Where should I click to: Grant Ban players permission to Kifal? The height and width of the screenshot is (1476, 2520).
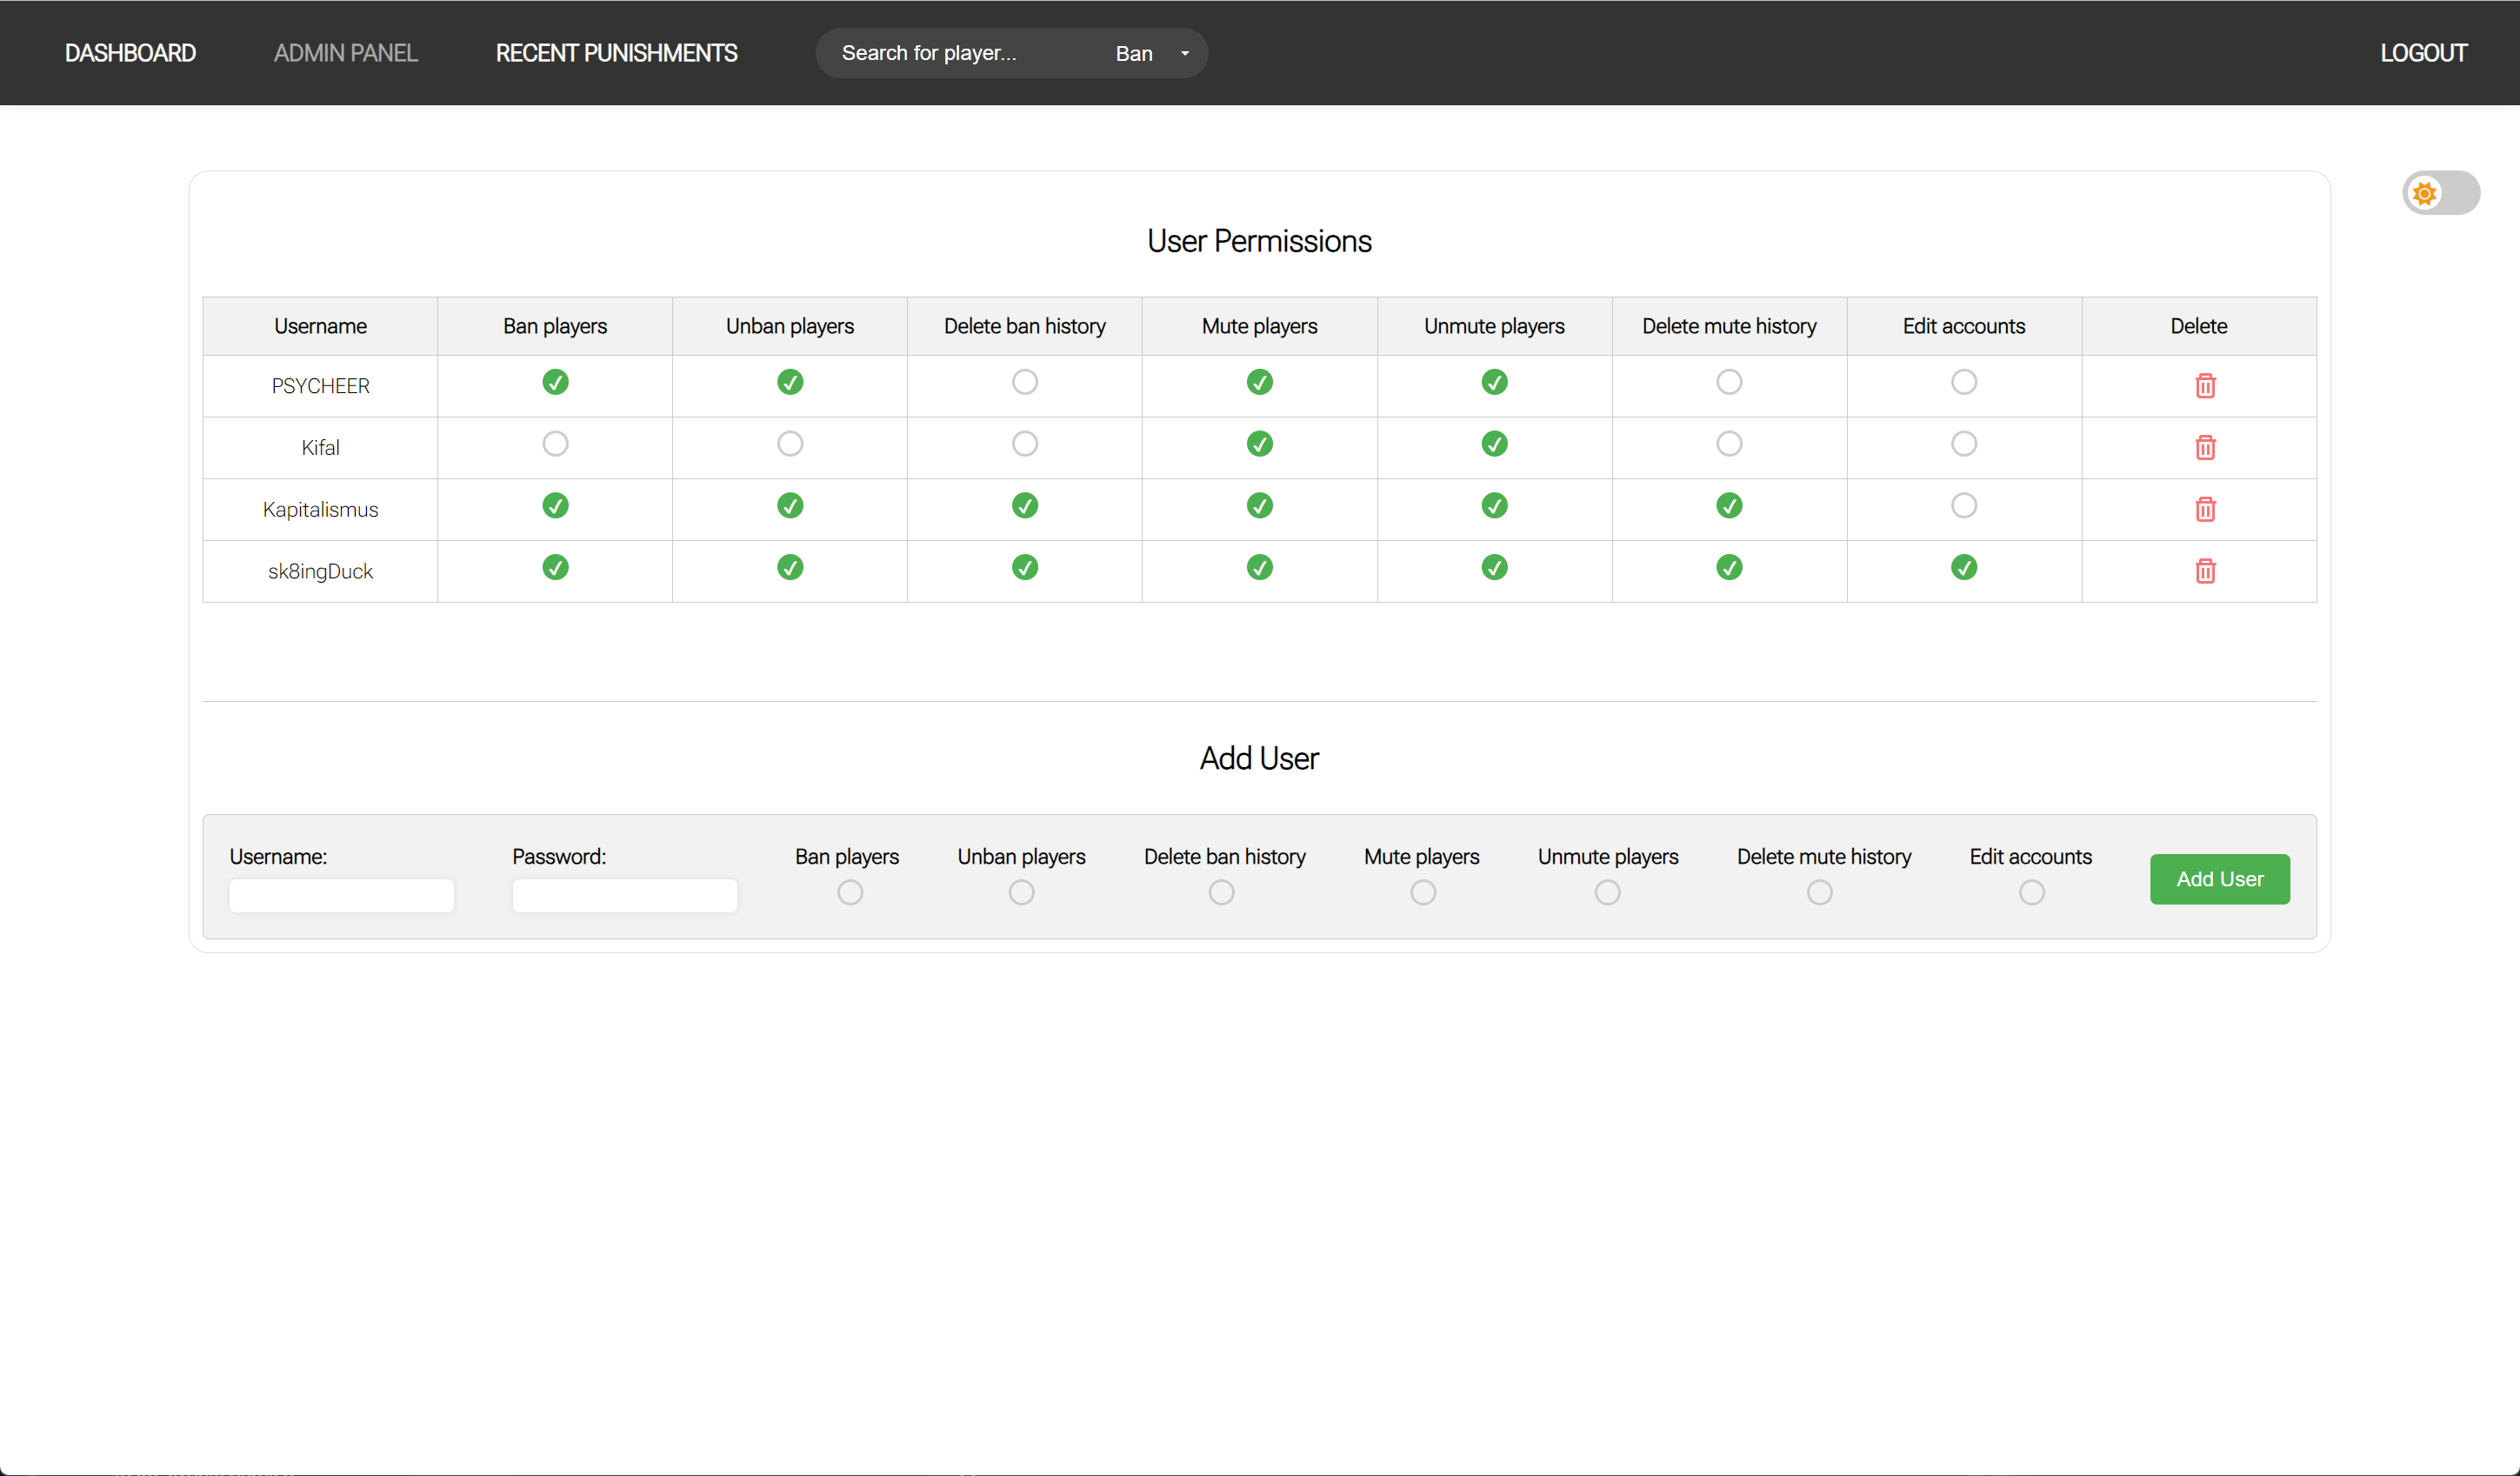coord(555,444)
